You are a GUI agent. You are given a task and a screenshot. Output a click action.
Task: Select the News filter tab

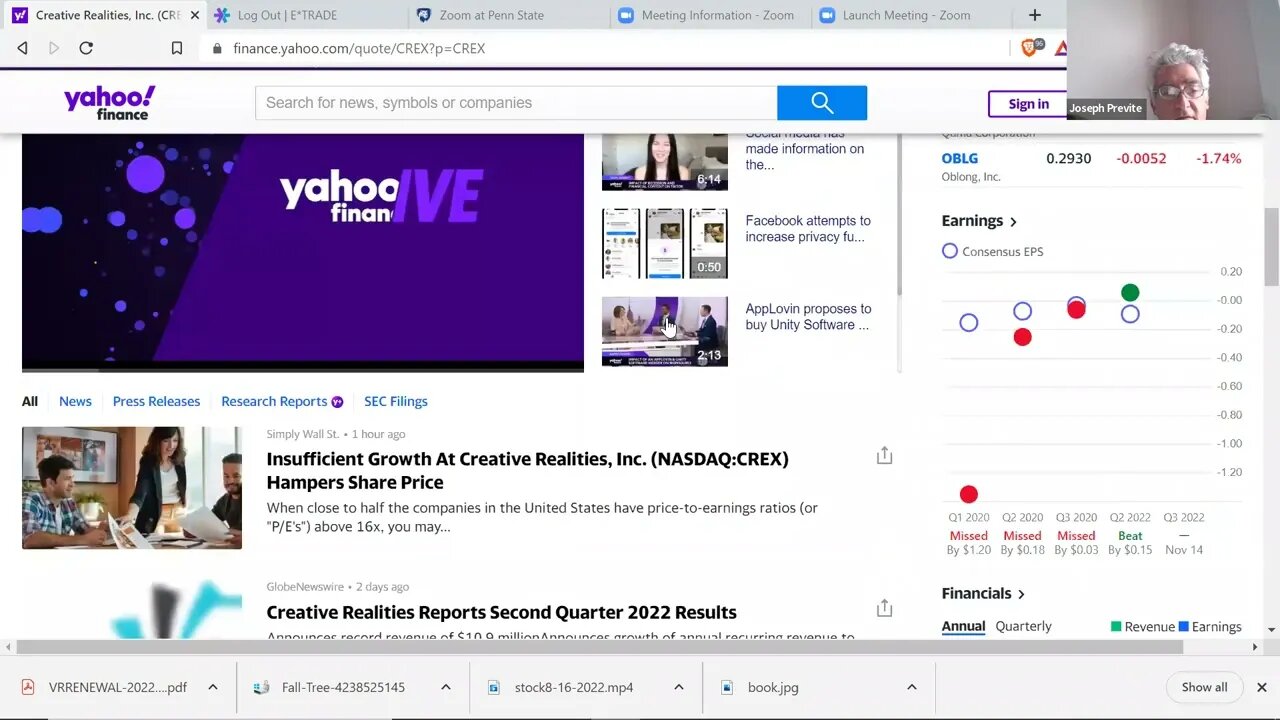pyautogui.click(x=75, y=401)
